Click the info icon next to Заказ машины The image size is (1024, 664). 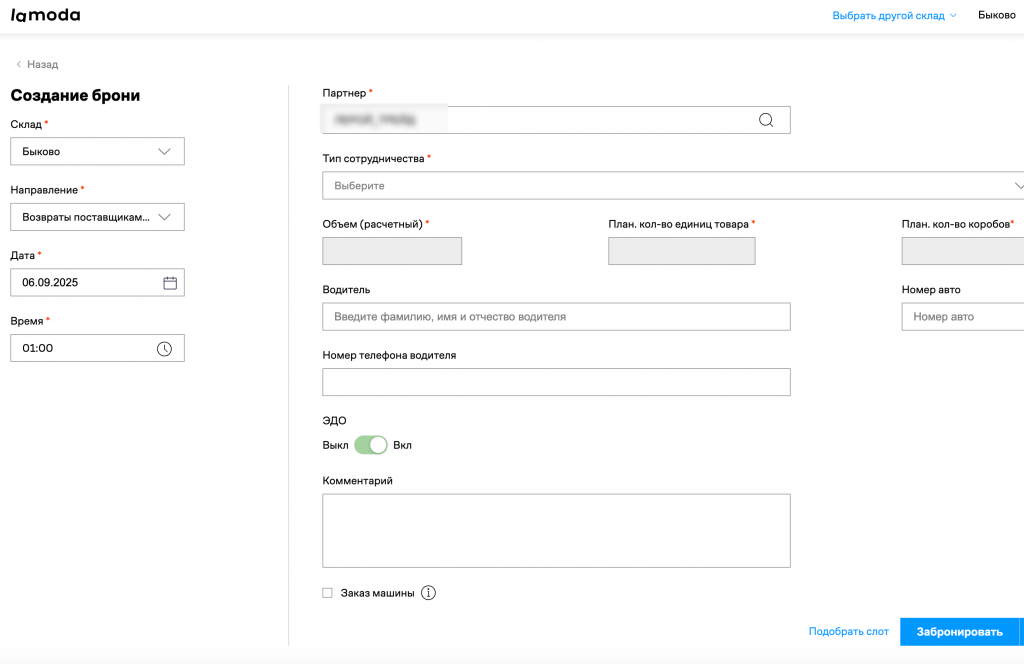pos(429,593)
